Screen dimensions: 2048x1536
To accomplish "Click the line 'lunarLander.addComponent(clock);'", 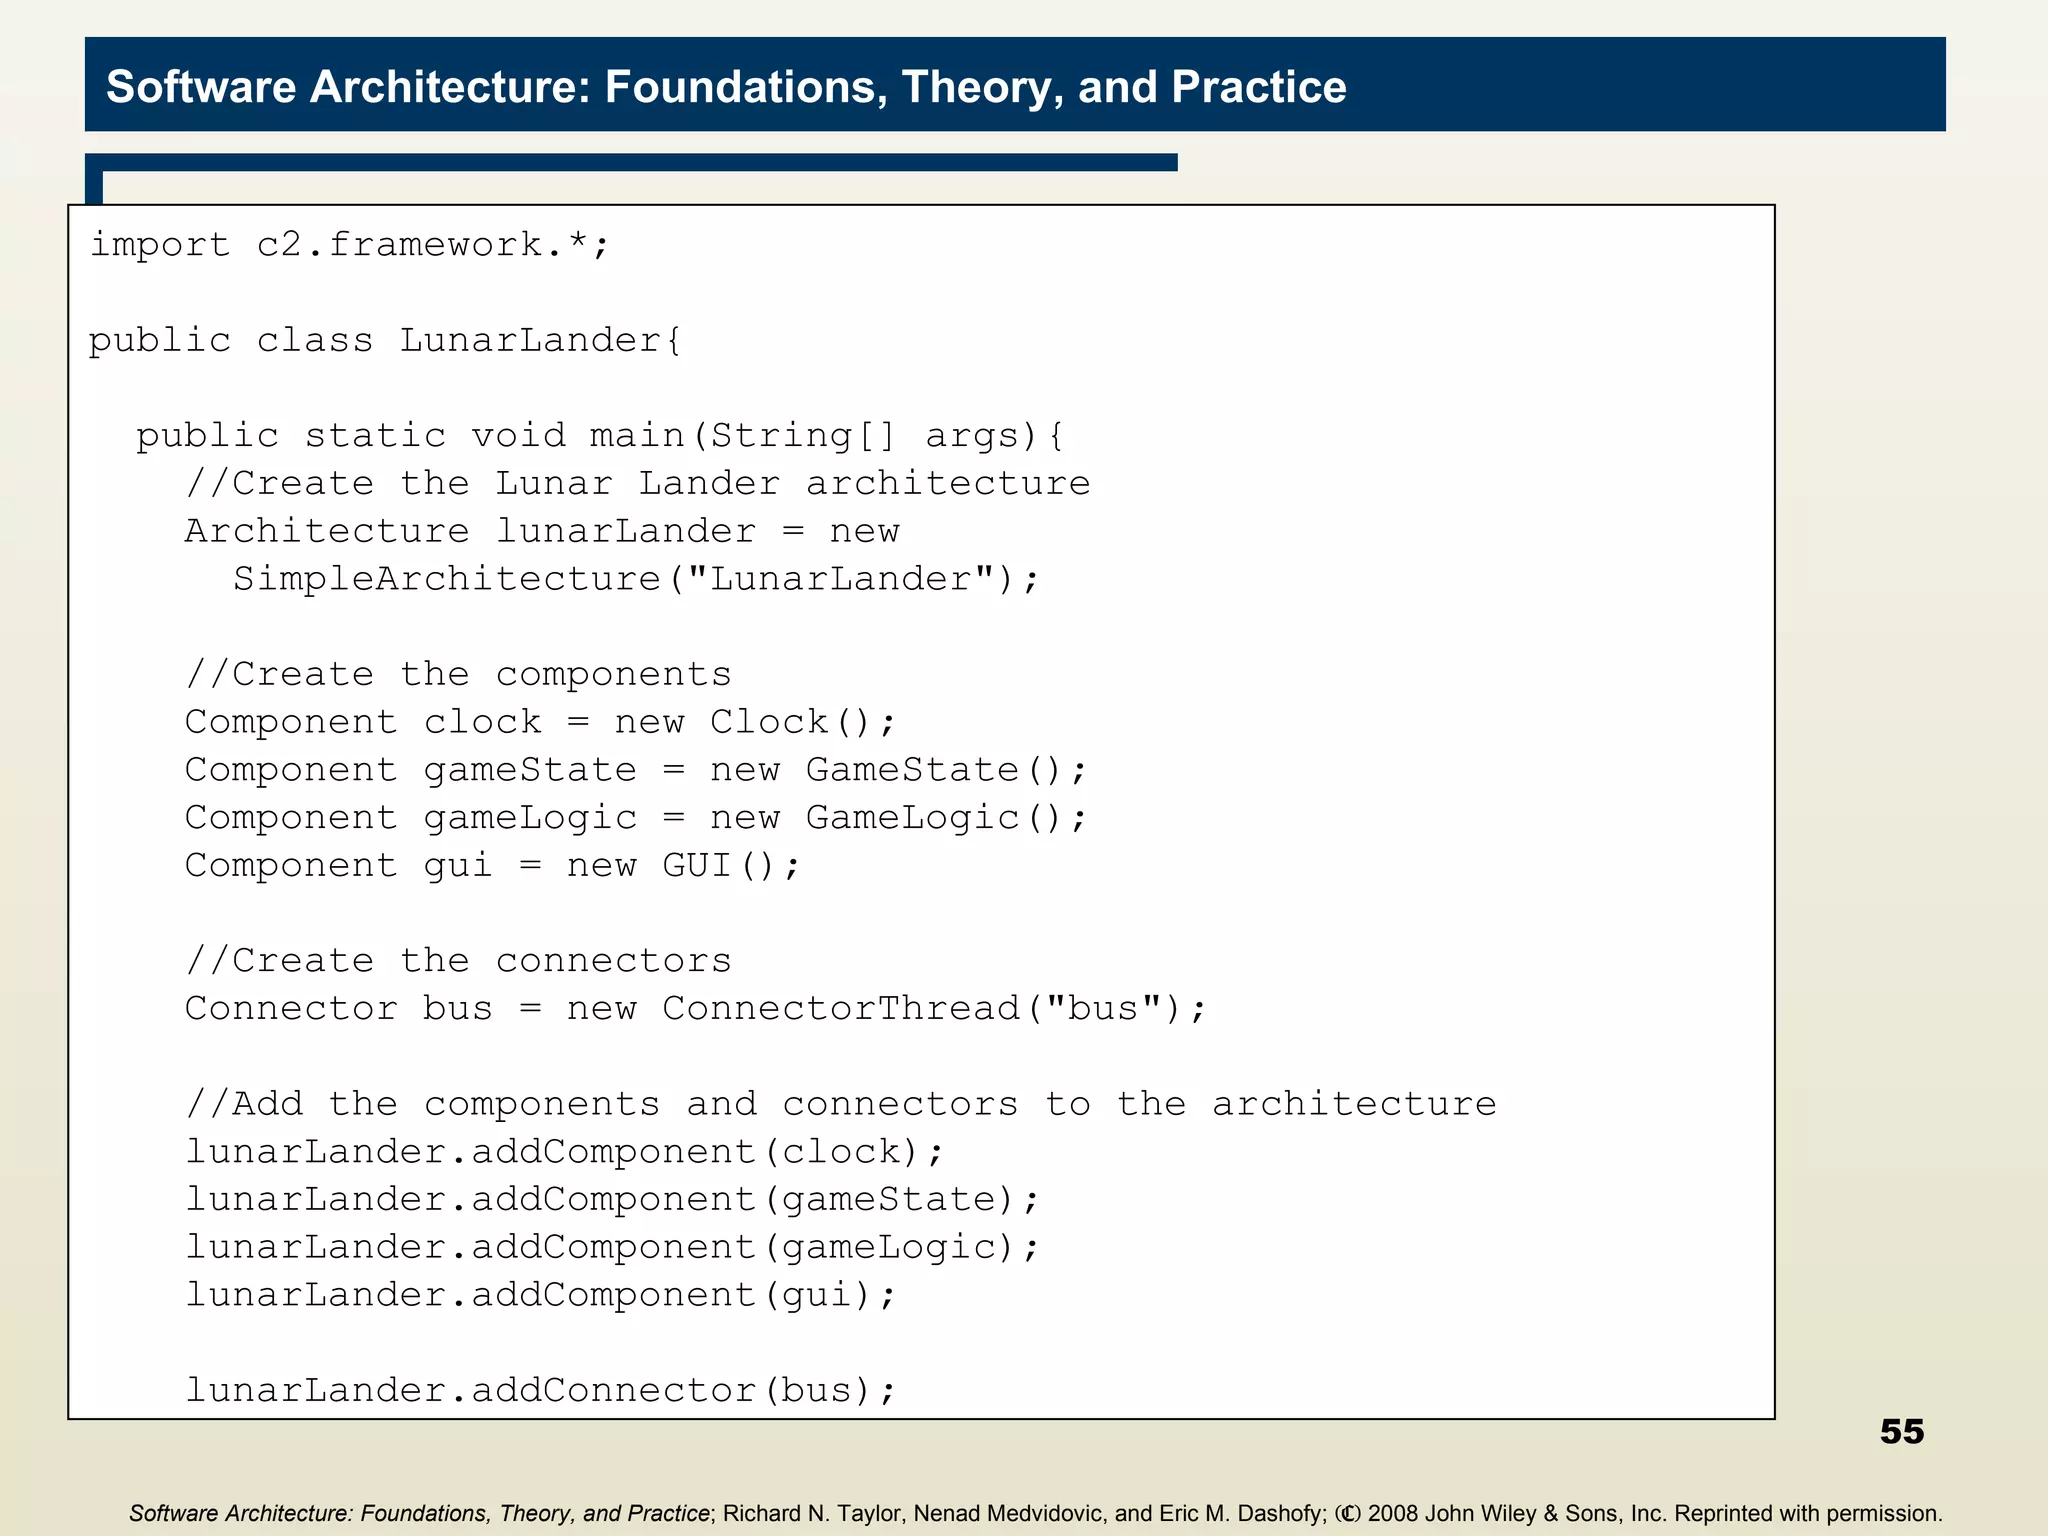I will coord(565,1153).
